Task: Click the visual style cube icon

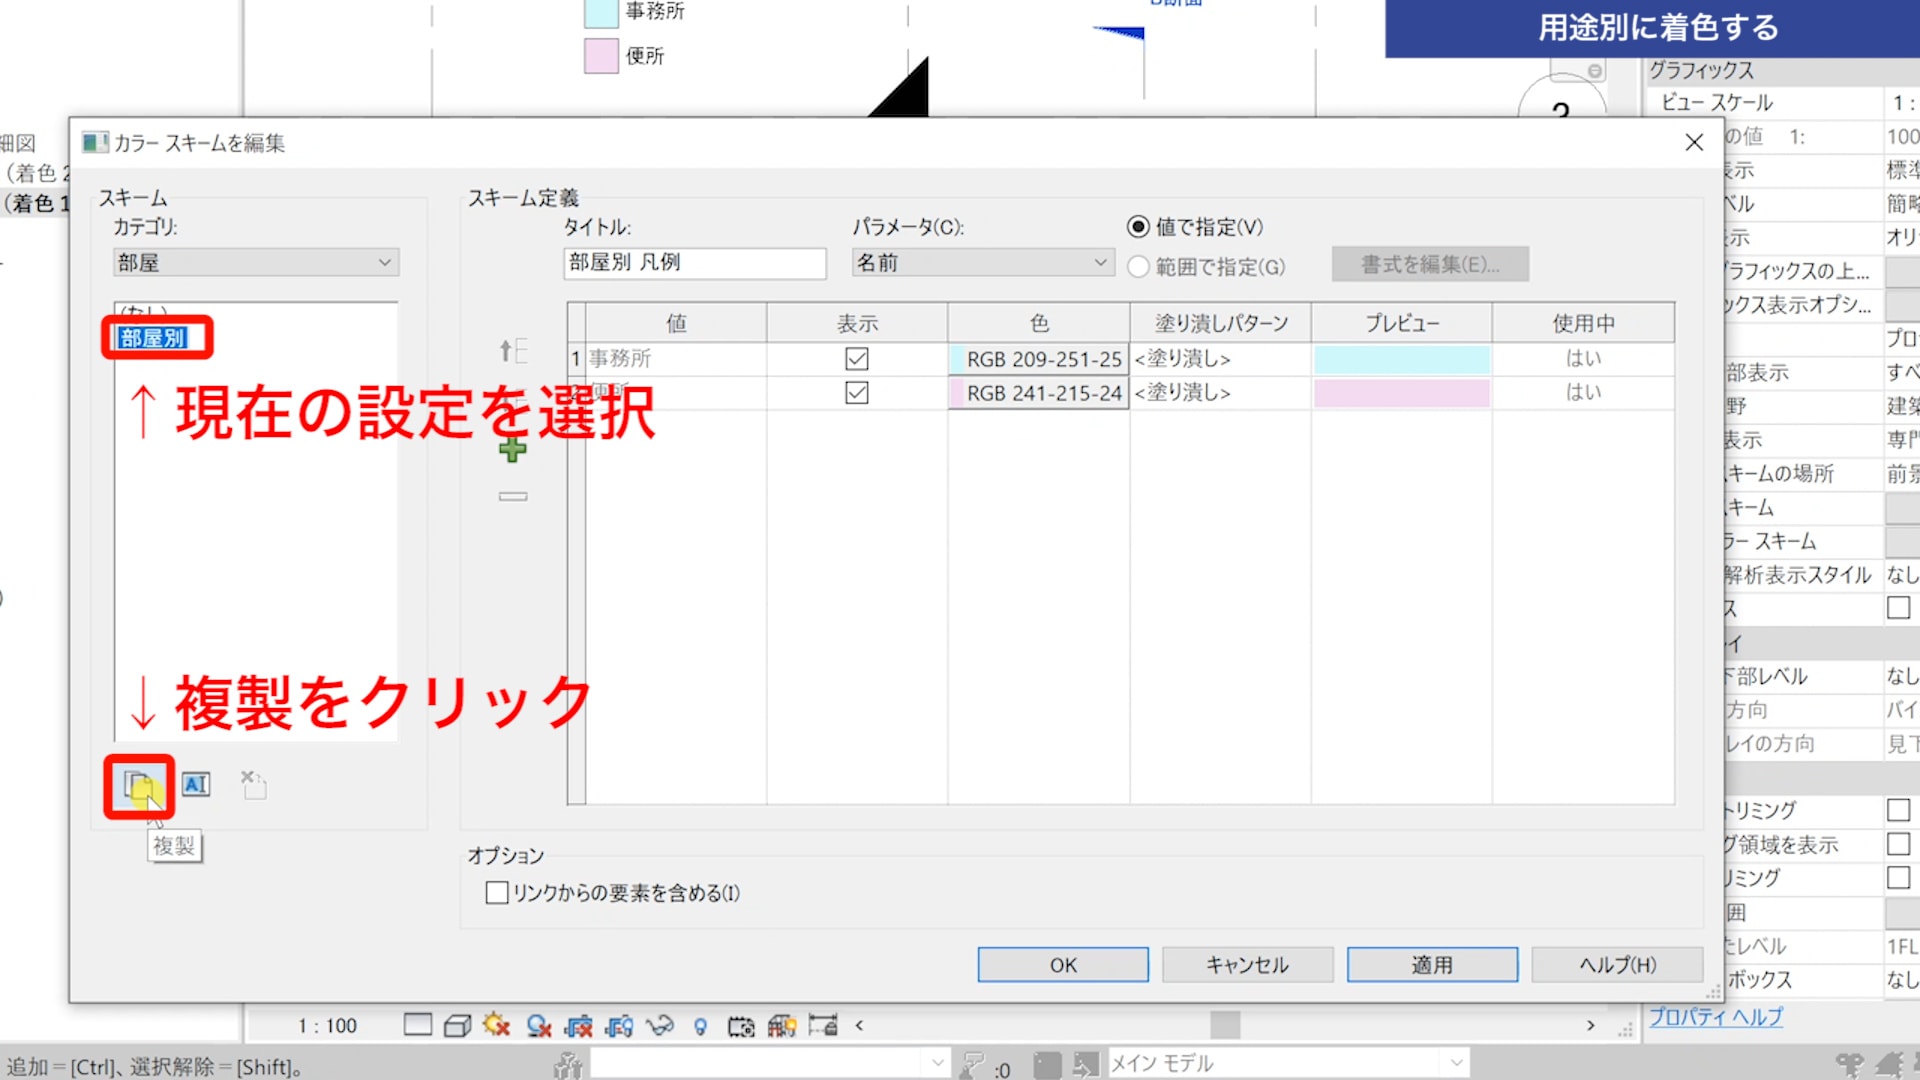Action: (457, 1025)
